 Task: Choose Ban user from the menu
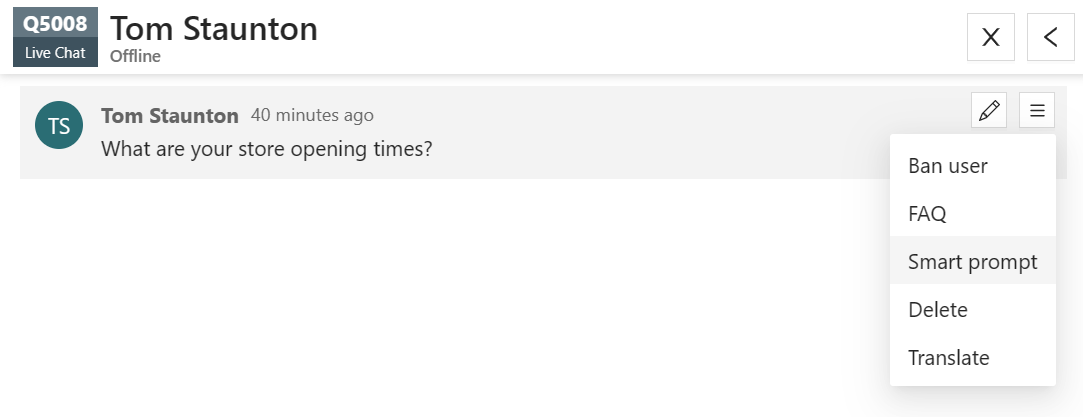pos(948,166)
